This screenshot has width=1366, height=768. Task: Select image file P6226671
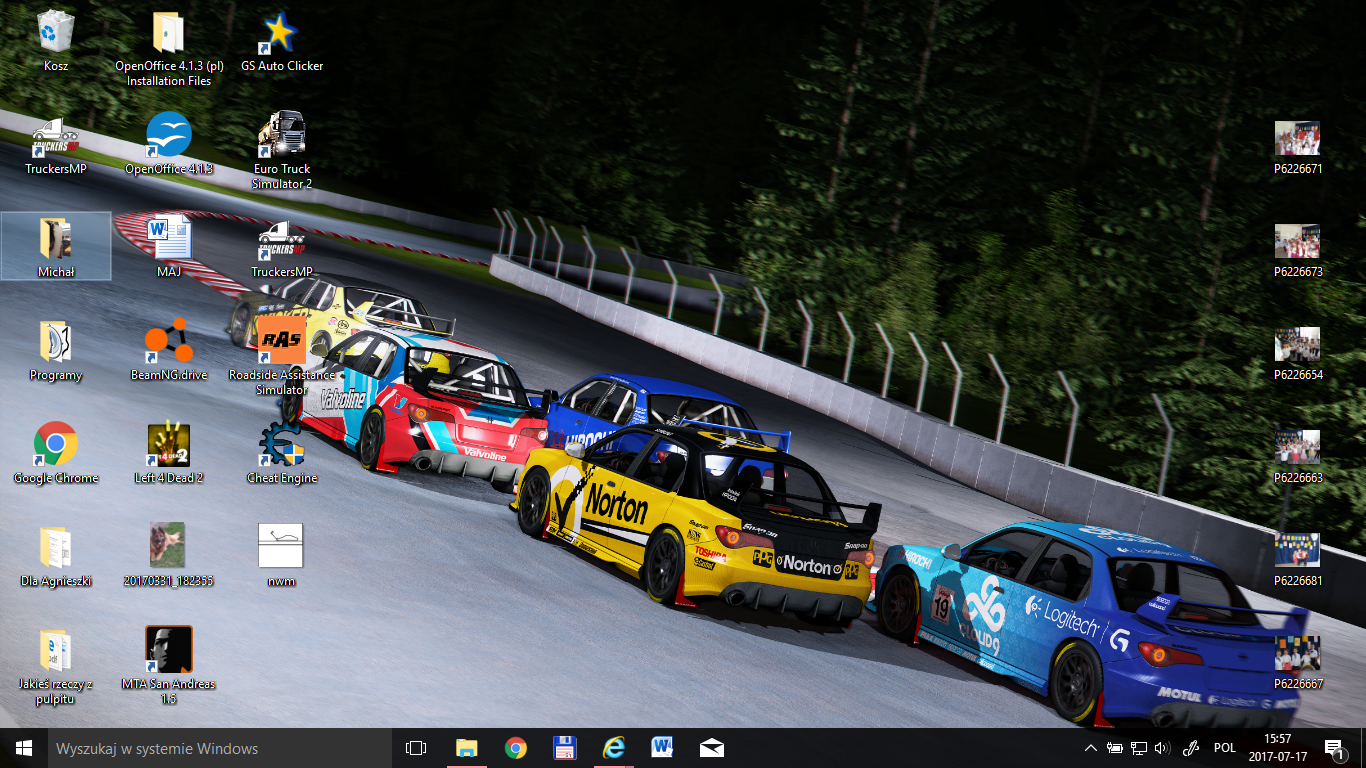(x=1298, y=148)
